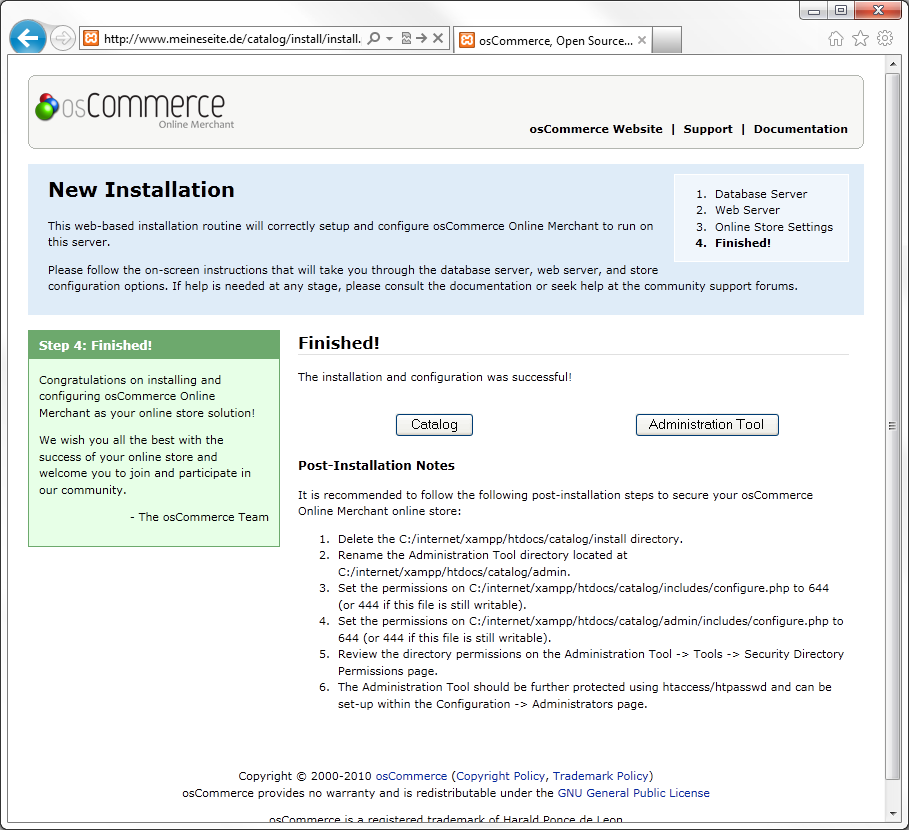
Task: Click the note reviewing Security Directory Permissions
Action: [x=591, y=662]
